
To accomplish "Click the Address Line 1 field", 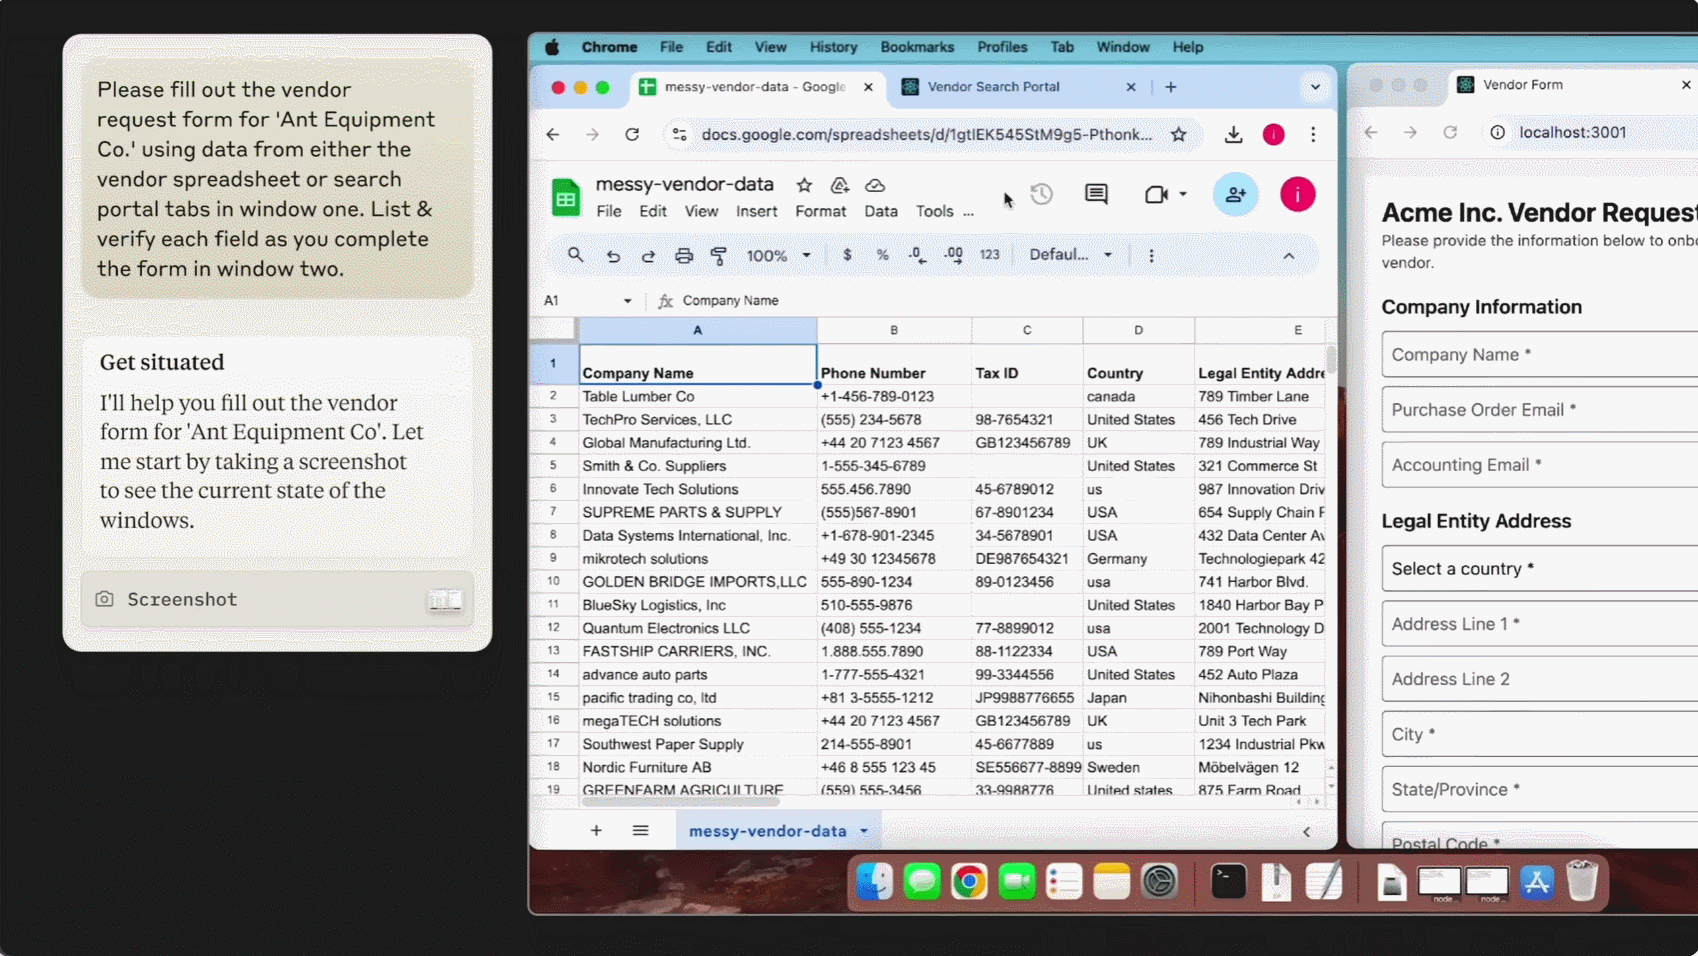I will coord(1539,624).
